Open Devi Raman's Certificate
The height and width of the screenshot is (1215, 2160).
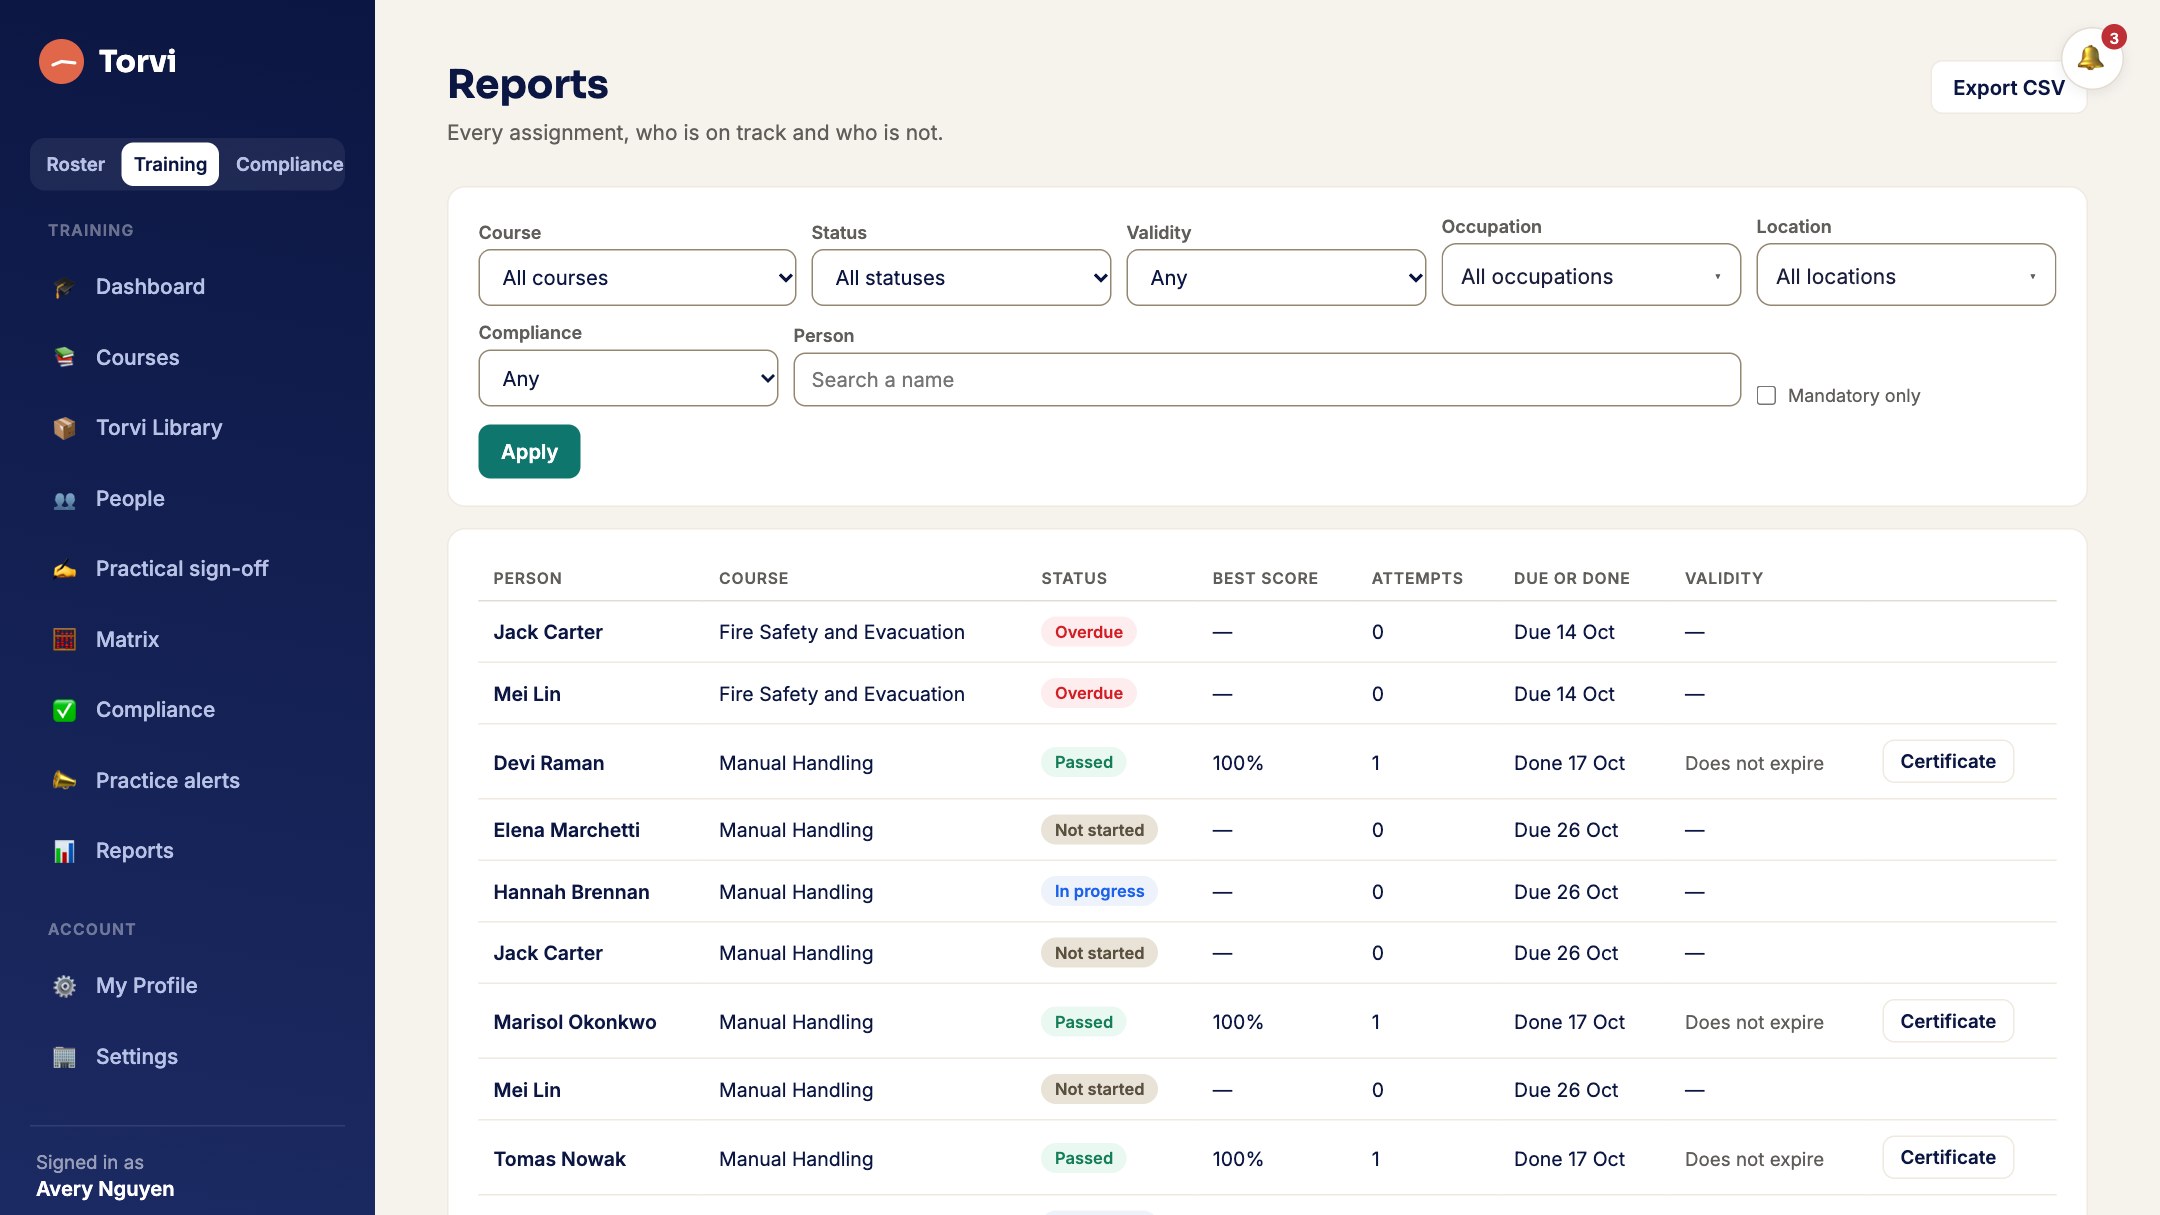[1948, 761]
